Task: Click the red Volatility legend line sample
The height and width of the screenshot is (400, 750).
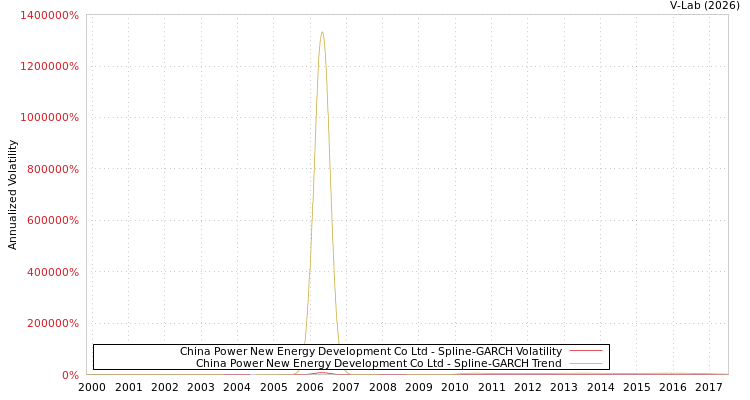Action: [x=586, y=351]
